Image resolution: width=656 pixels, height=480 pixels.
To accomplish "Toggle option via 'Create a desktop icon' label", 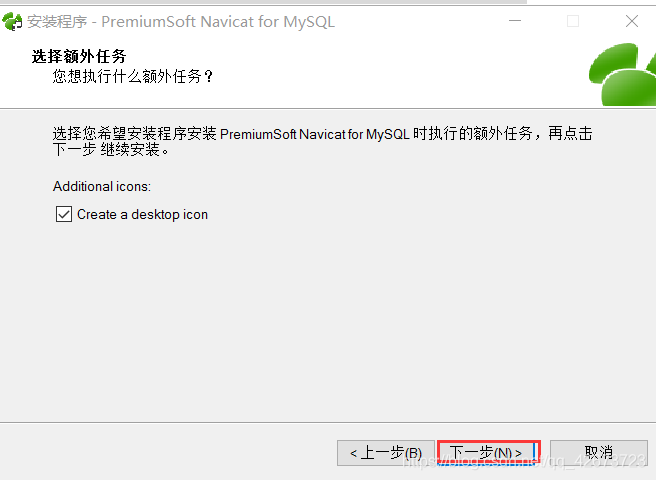I will (x=142, y=214).
